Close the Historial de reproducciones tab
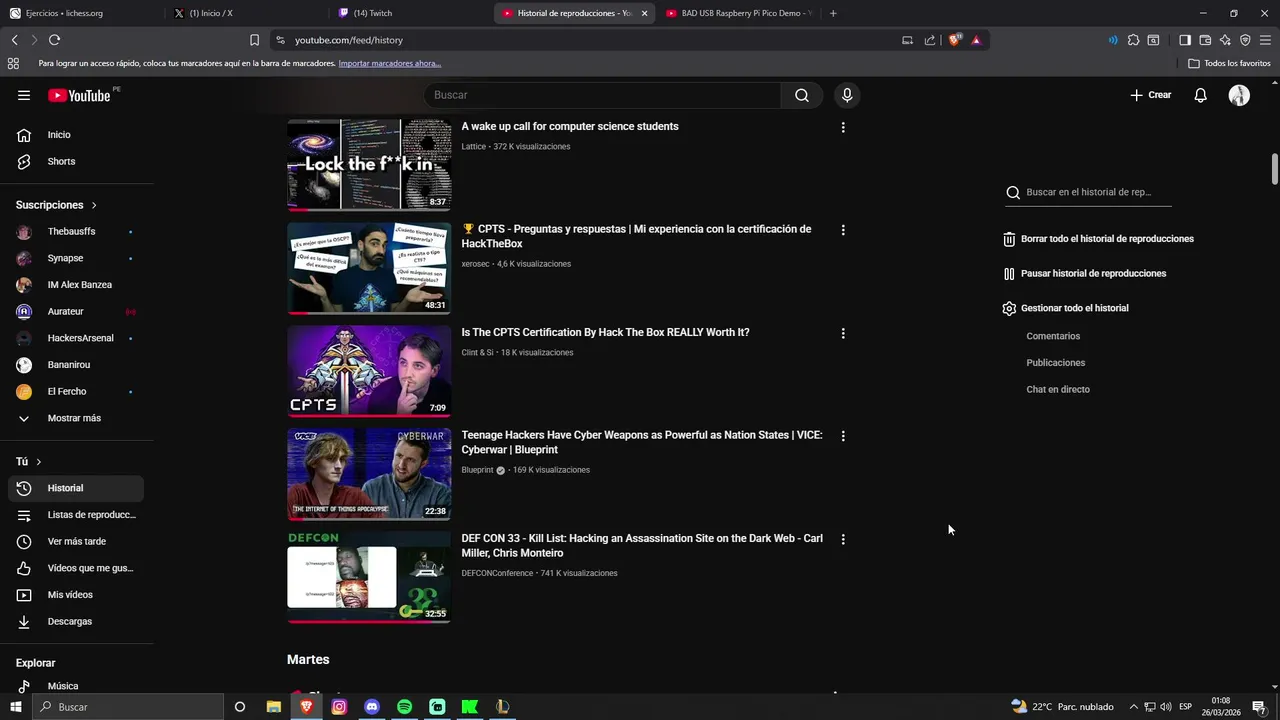Image resolution: width=1280 pixels, height=720 pixels. [x=644, y=13]
